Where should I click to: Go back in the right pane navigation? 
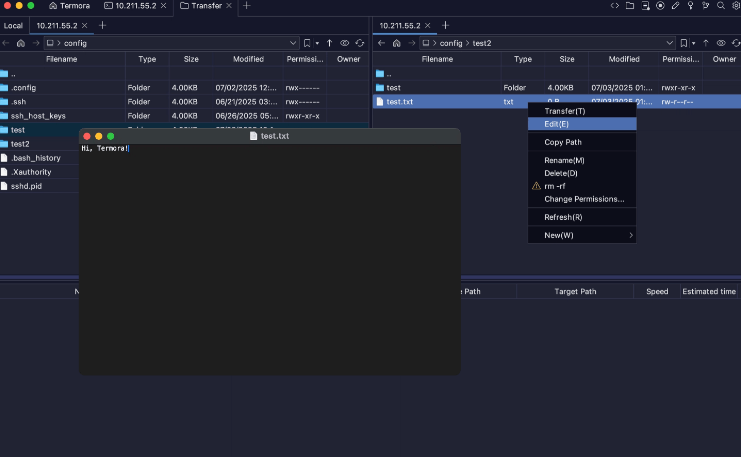[x=381, y=43]
